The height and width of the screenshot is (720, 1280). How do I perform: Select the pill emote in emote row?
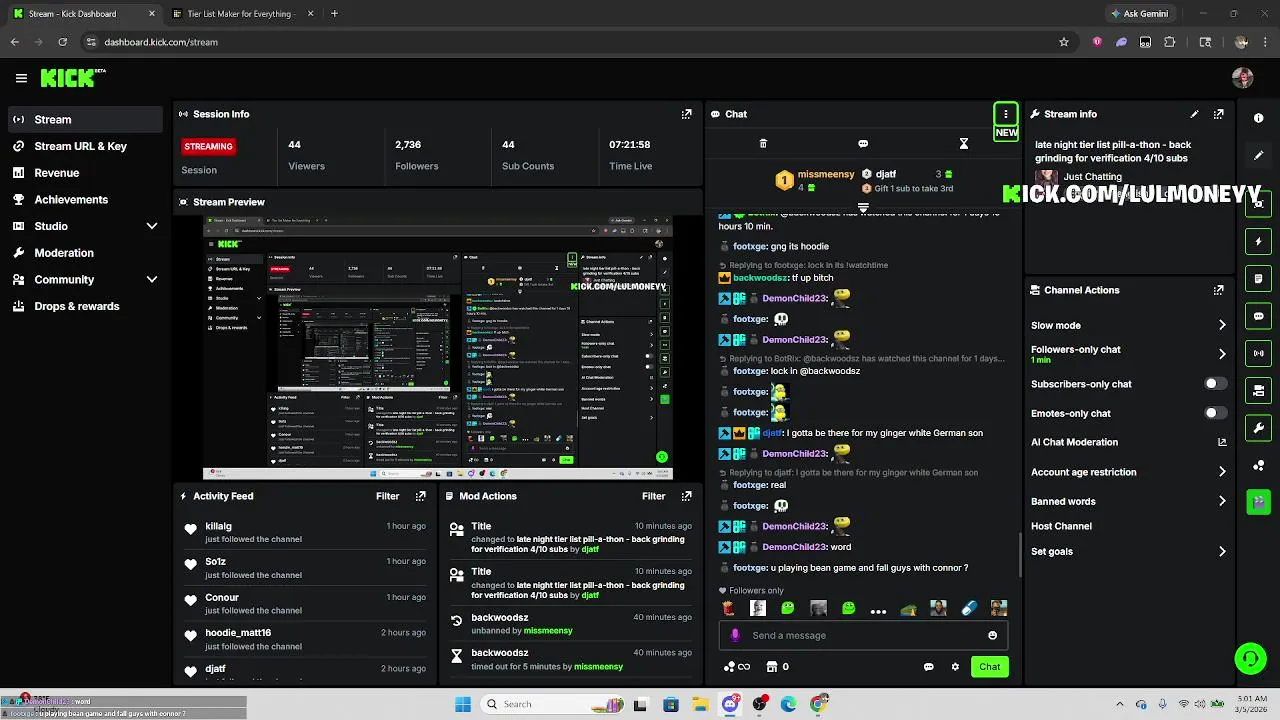[968, 608]
